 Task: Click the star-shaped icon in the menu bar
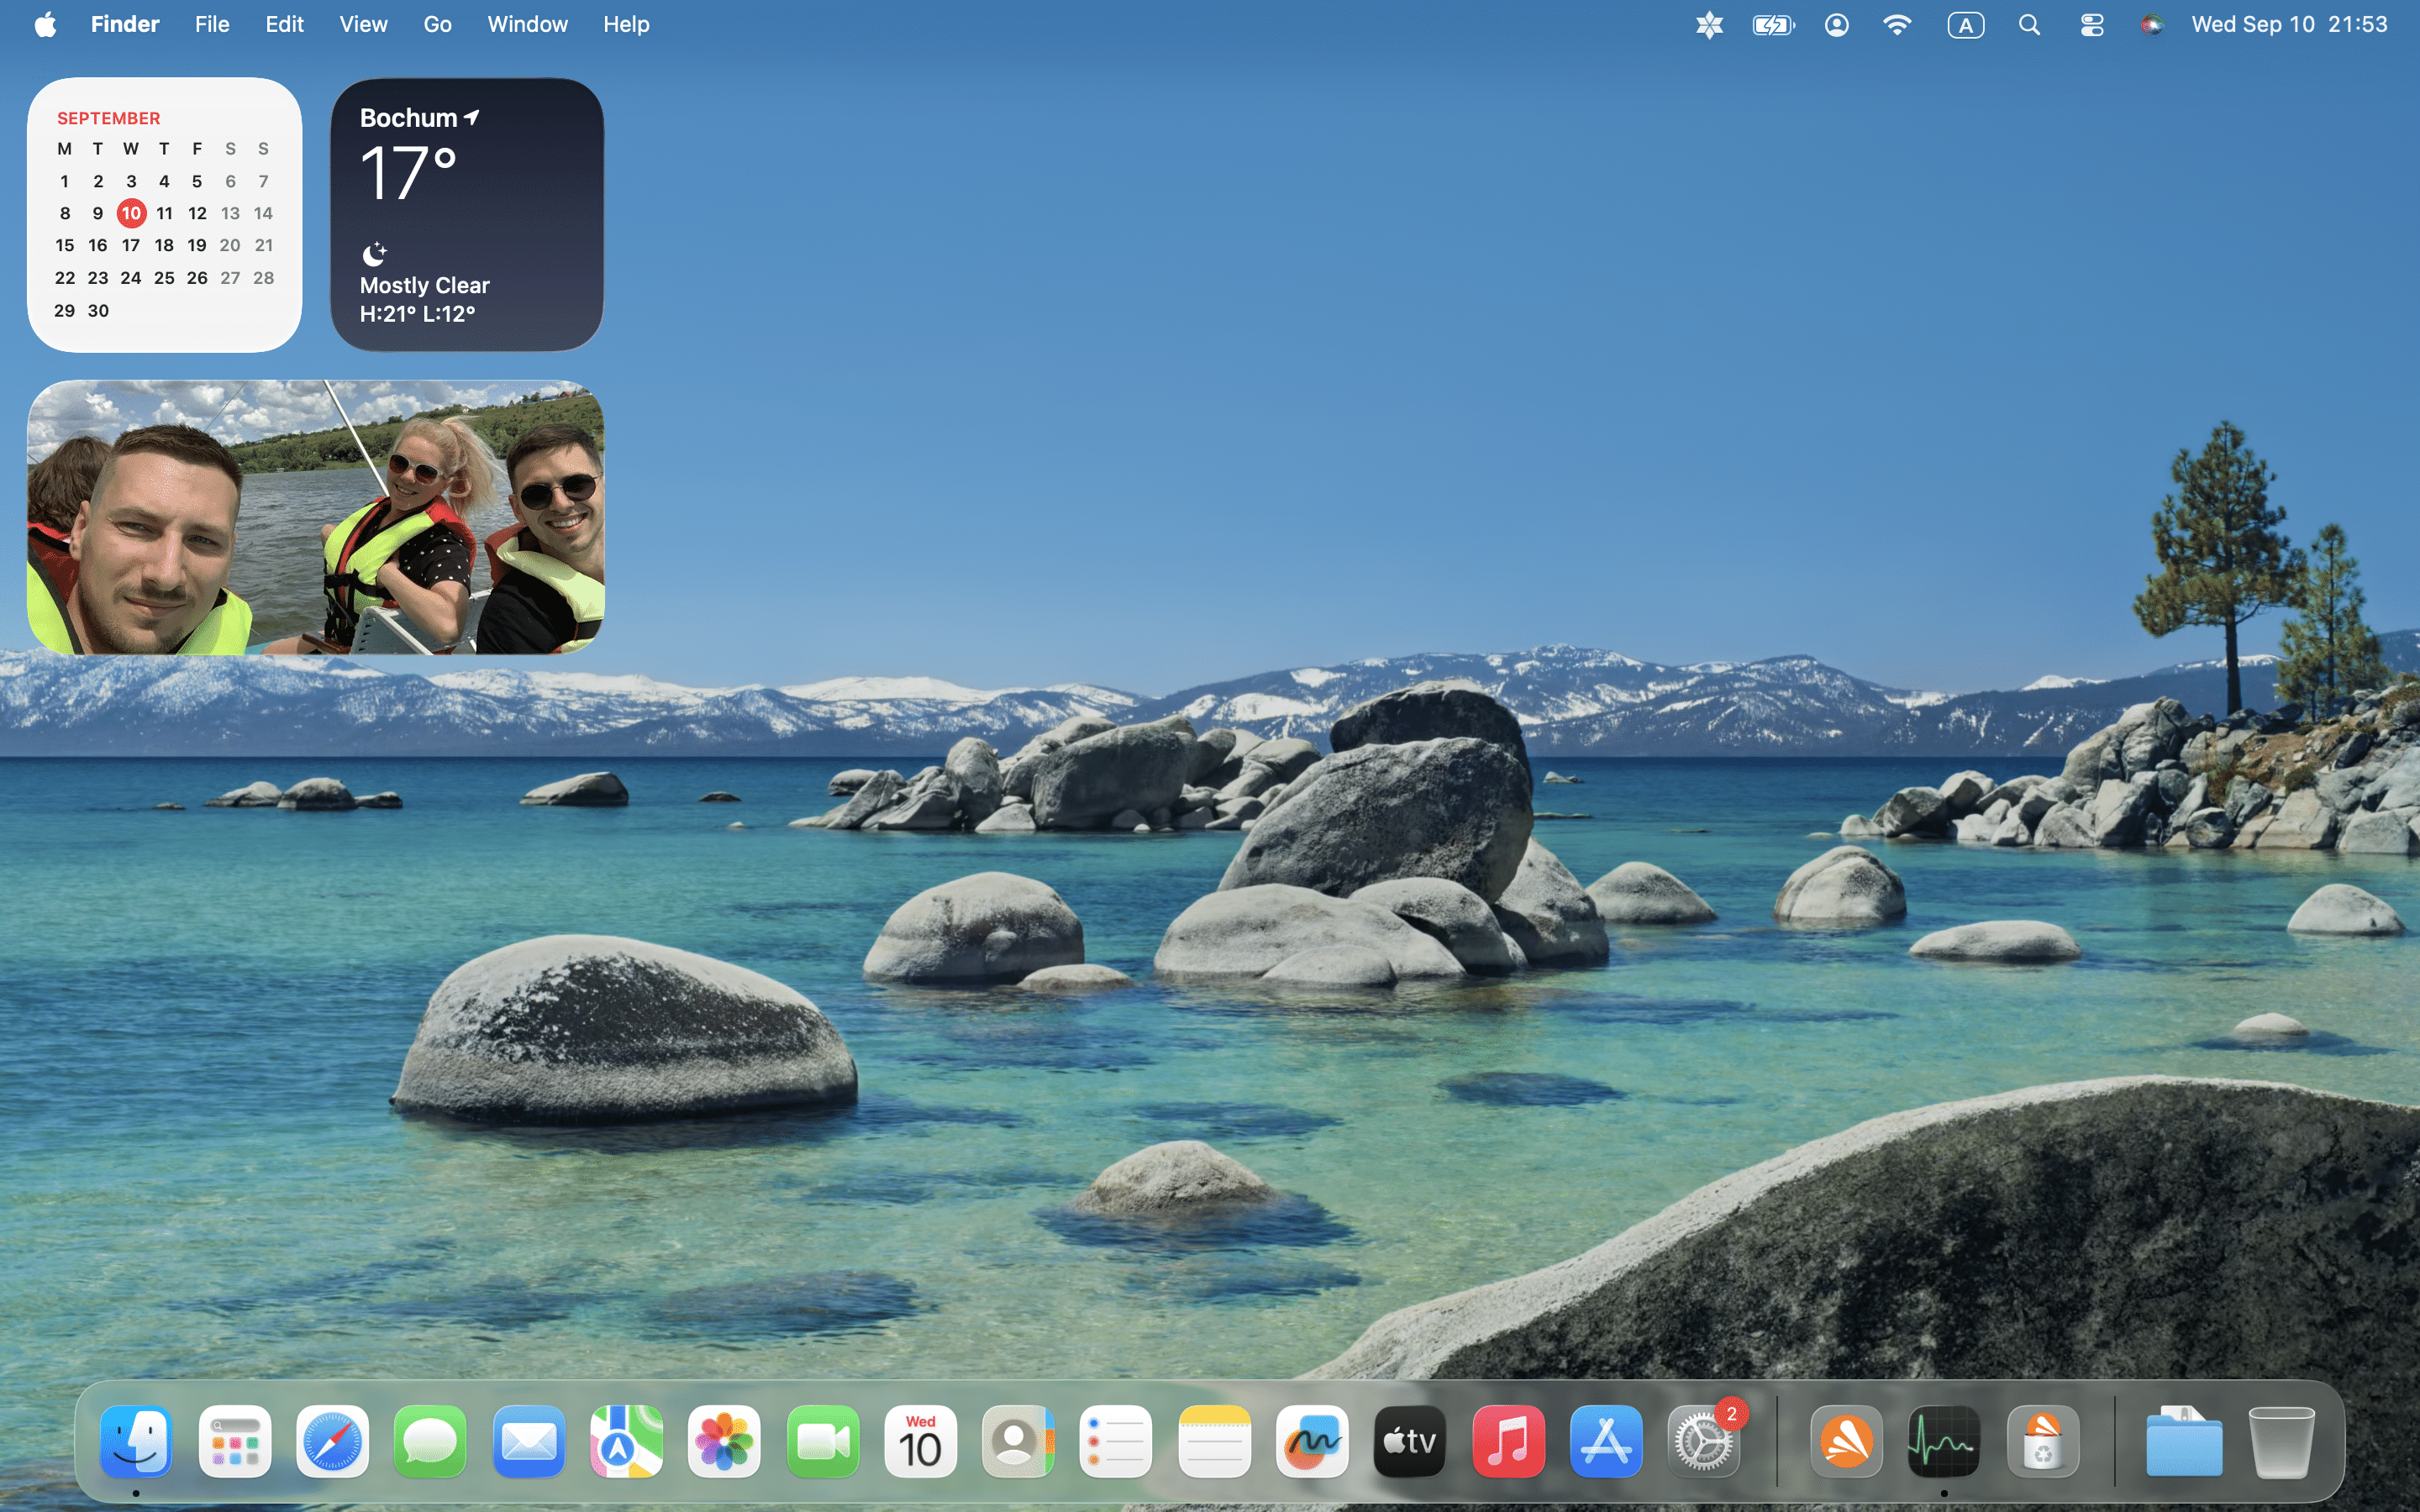click(1709, 25)
